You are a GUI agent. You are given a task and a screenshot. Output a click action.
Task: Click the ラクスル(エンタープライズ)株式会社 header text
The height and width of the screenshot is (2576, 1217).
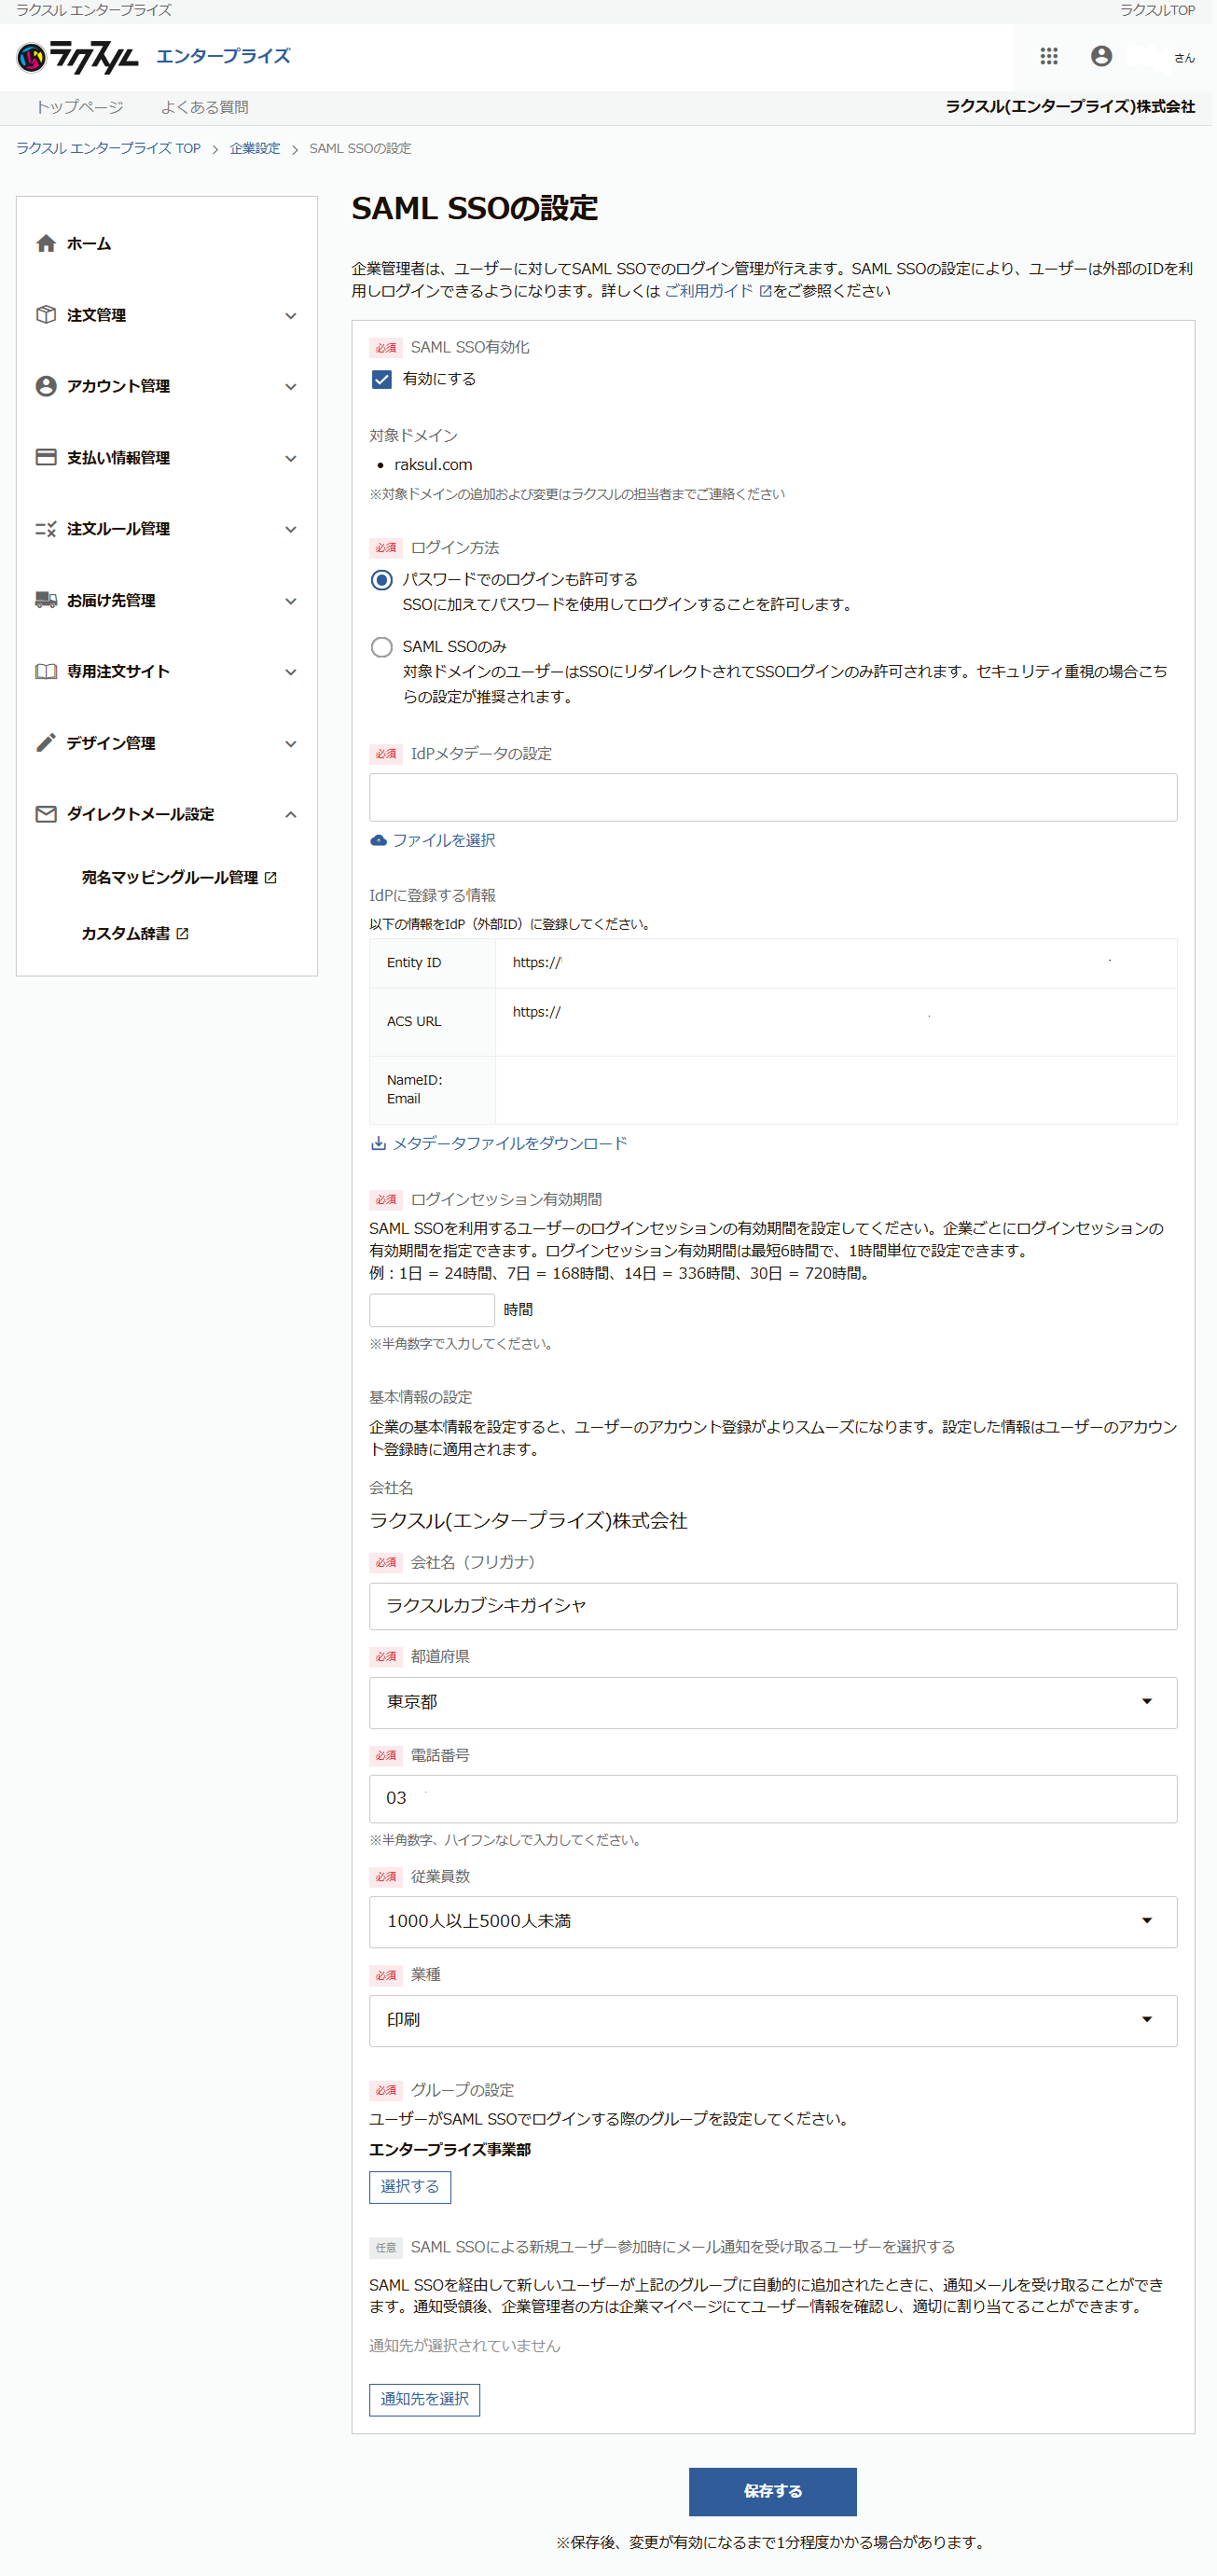coord(1070,107)
